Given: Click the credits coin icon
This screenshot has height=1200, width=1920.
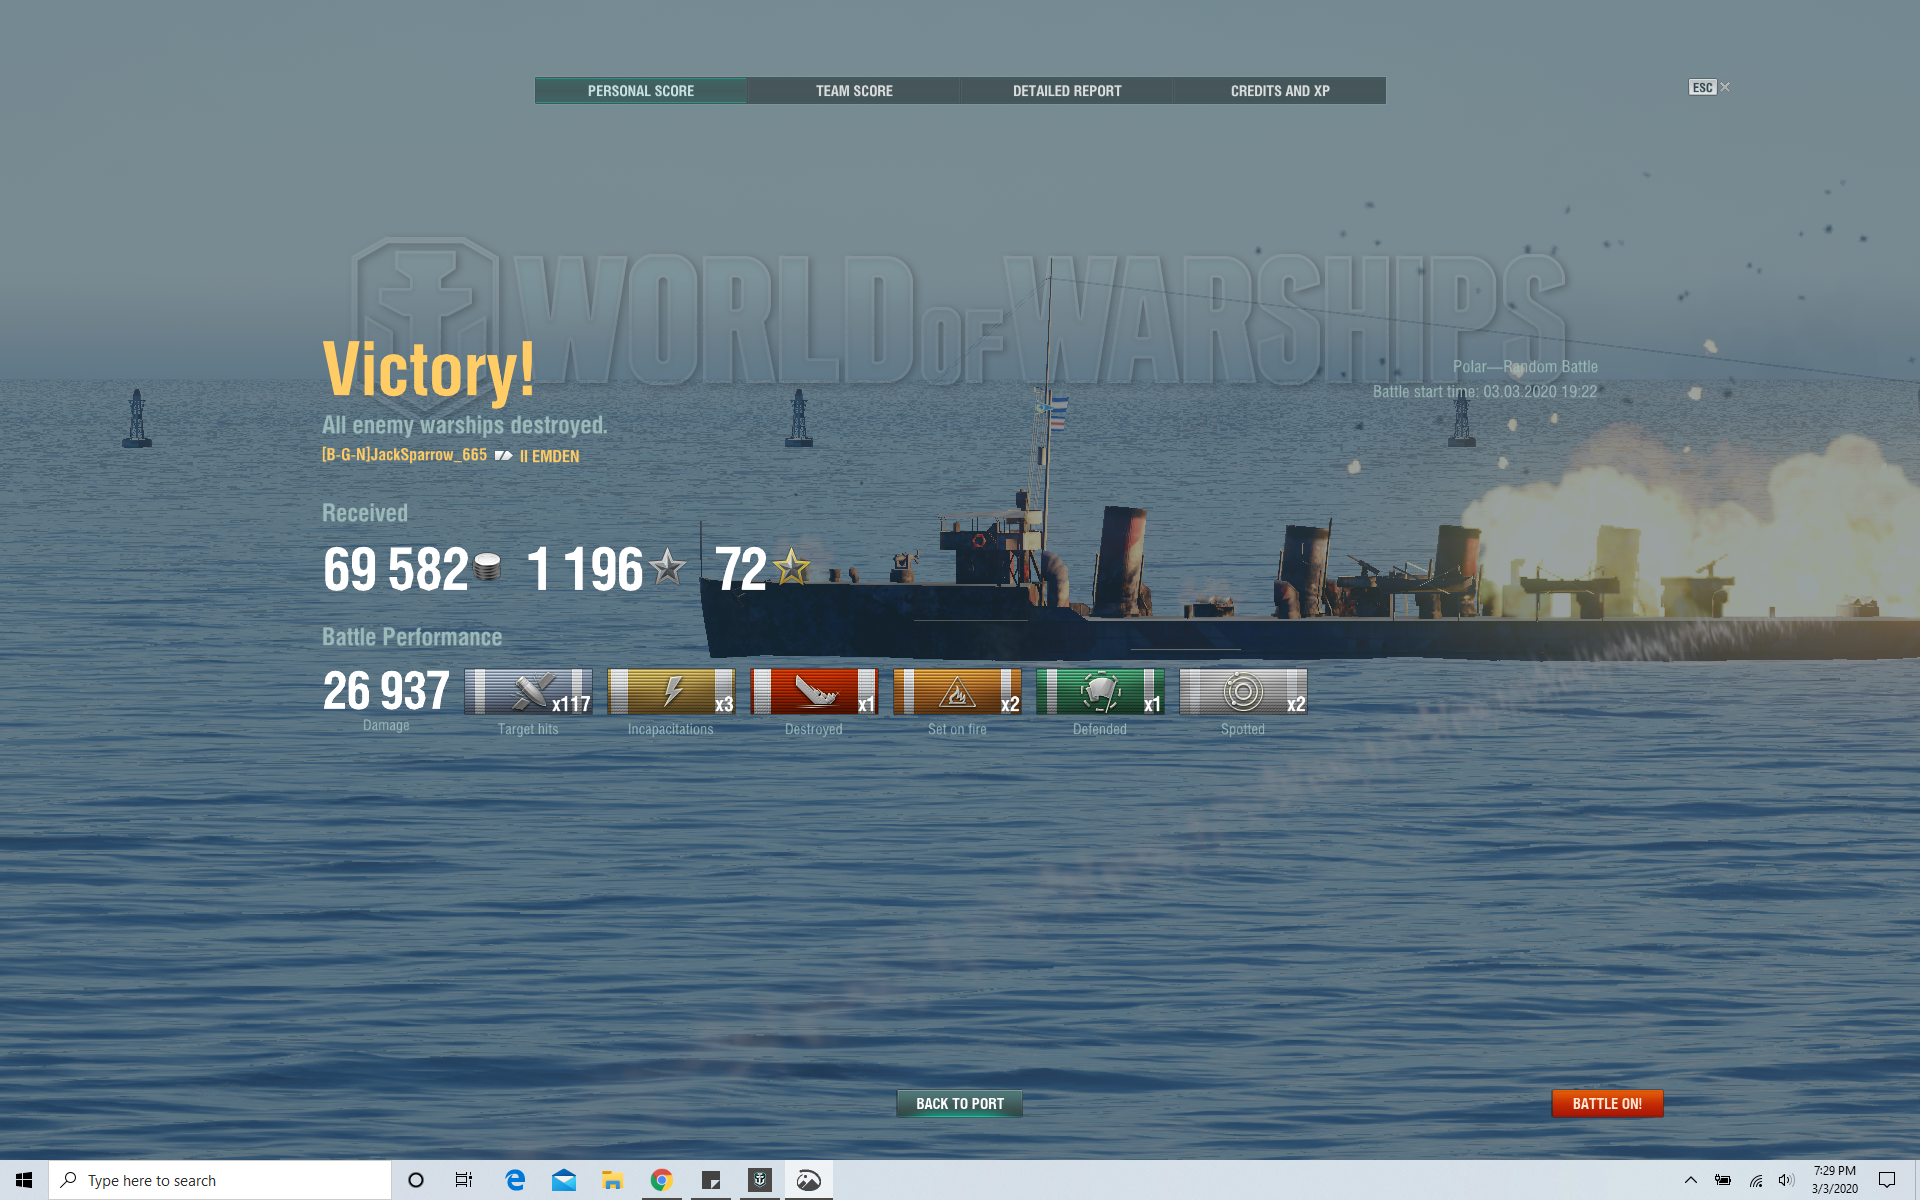Looking at the screenshot, I should click(487, 568).
